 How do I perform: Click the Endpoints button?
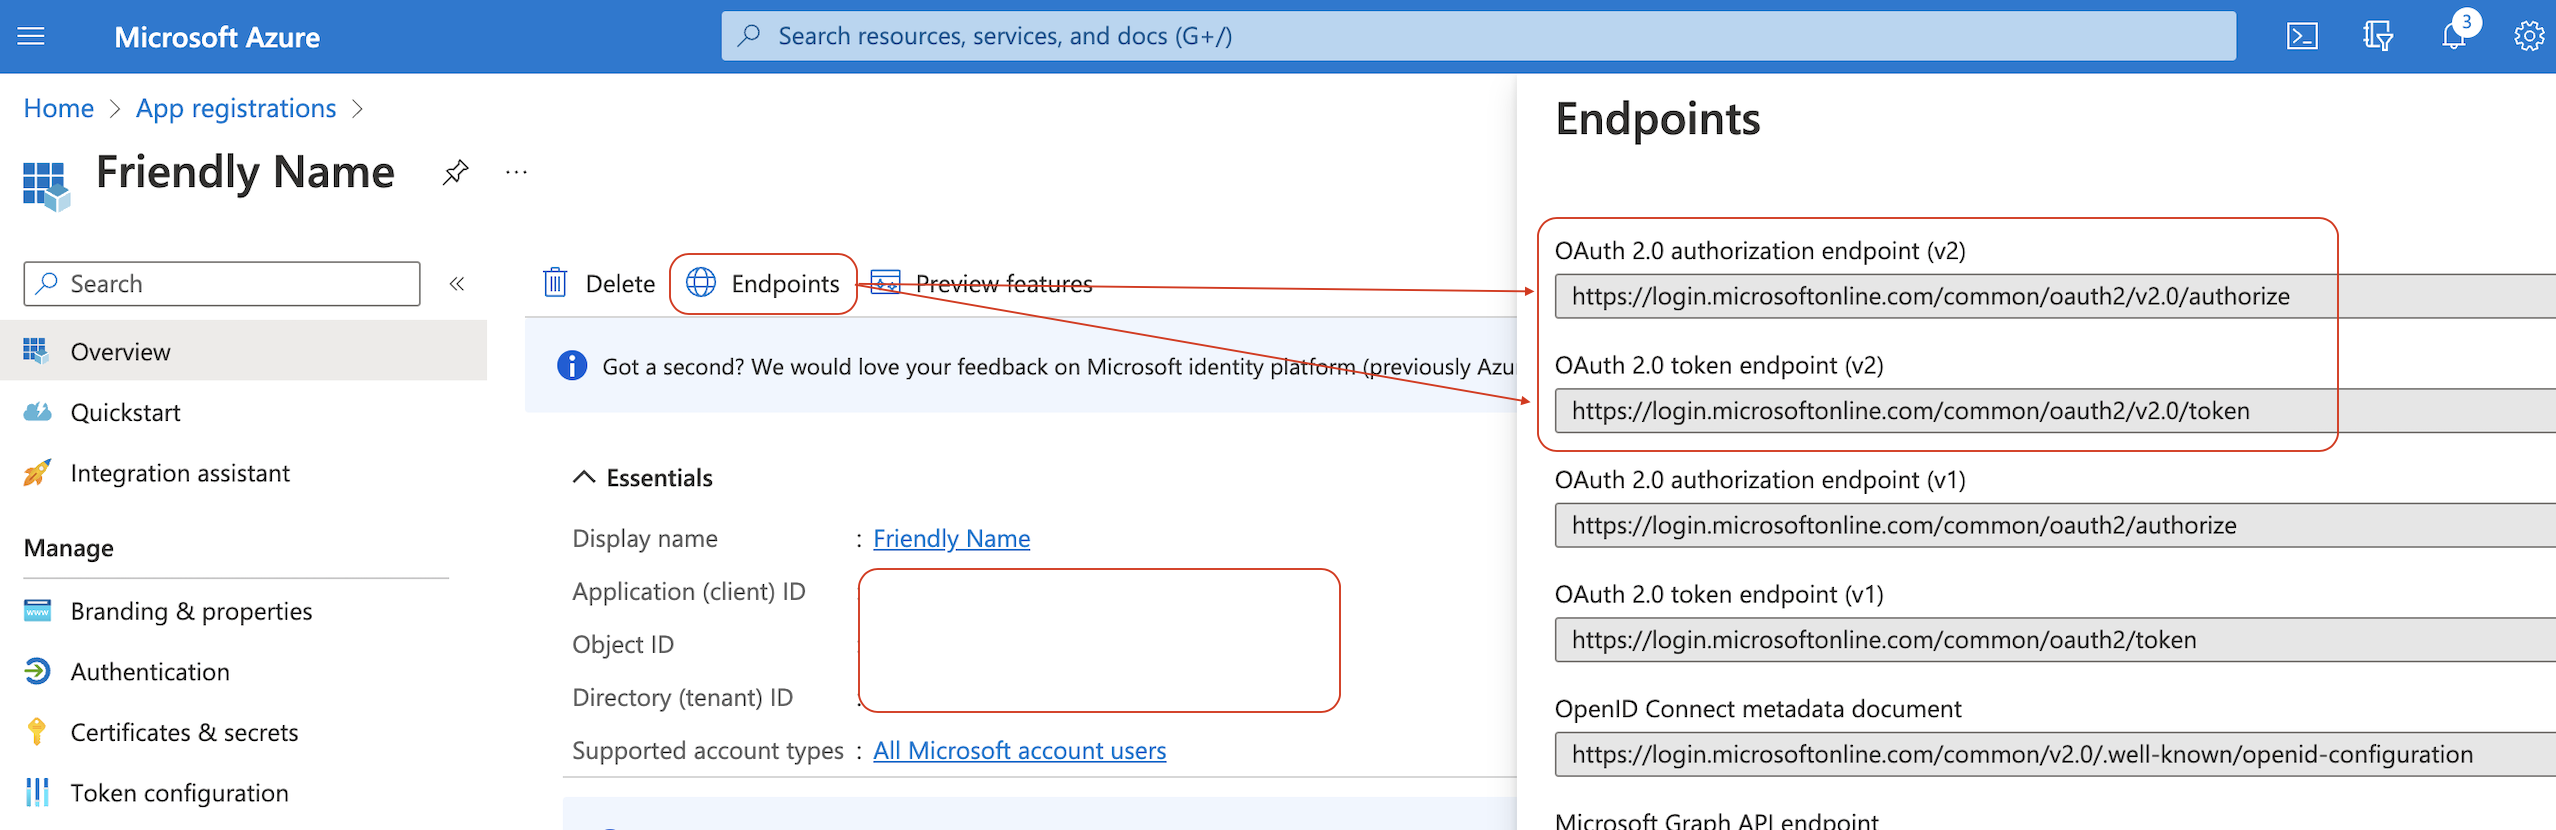[x=763, y=283]
